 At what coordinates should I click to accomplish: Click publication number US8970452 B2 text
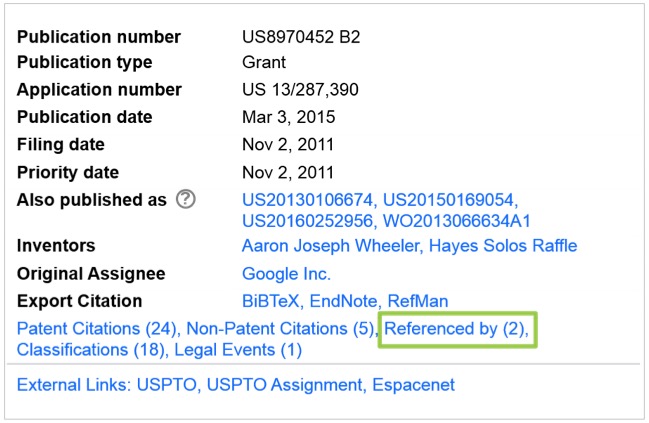click(301, 38)
